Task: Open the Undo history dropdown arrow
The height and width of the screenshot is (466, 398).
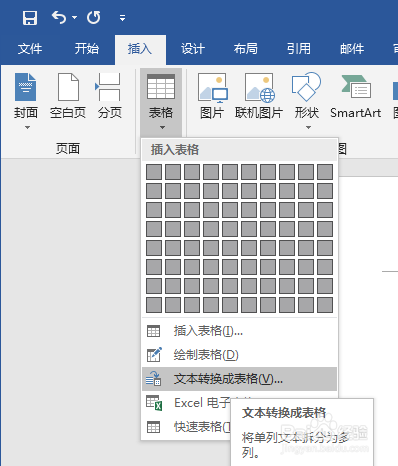Action: coord(74,17)
